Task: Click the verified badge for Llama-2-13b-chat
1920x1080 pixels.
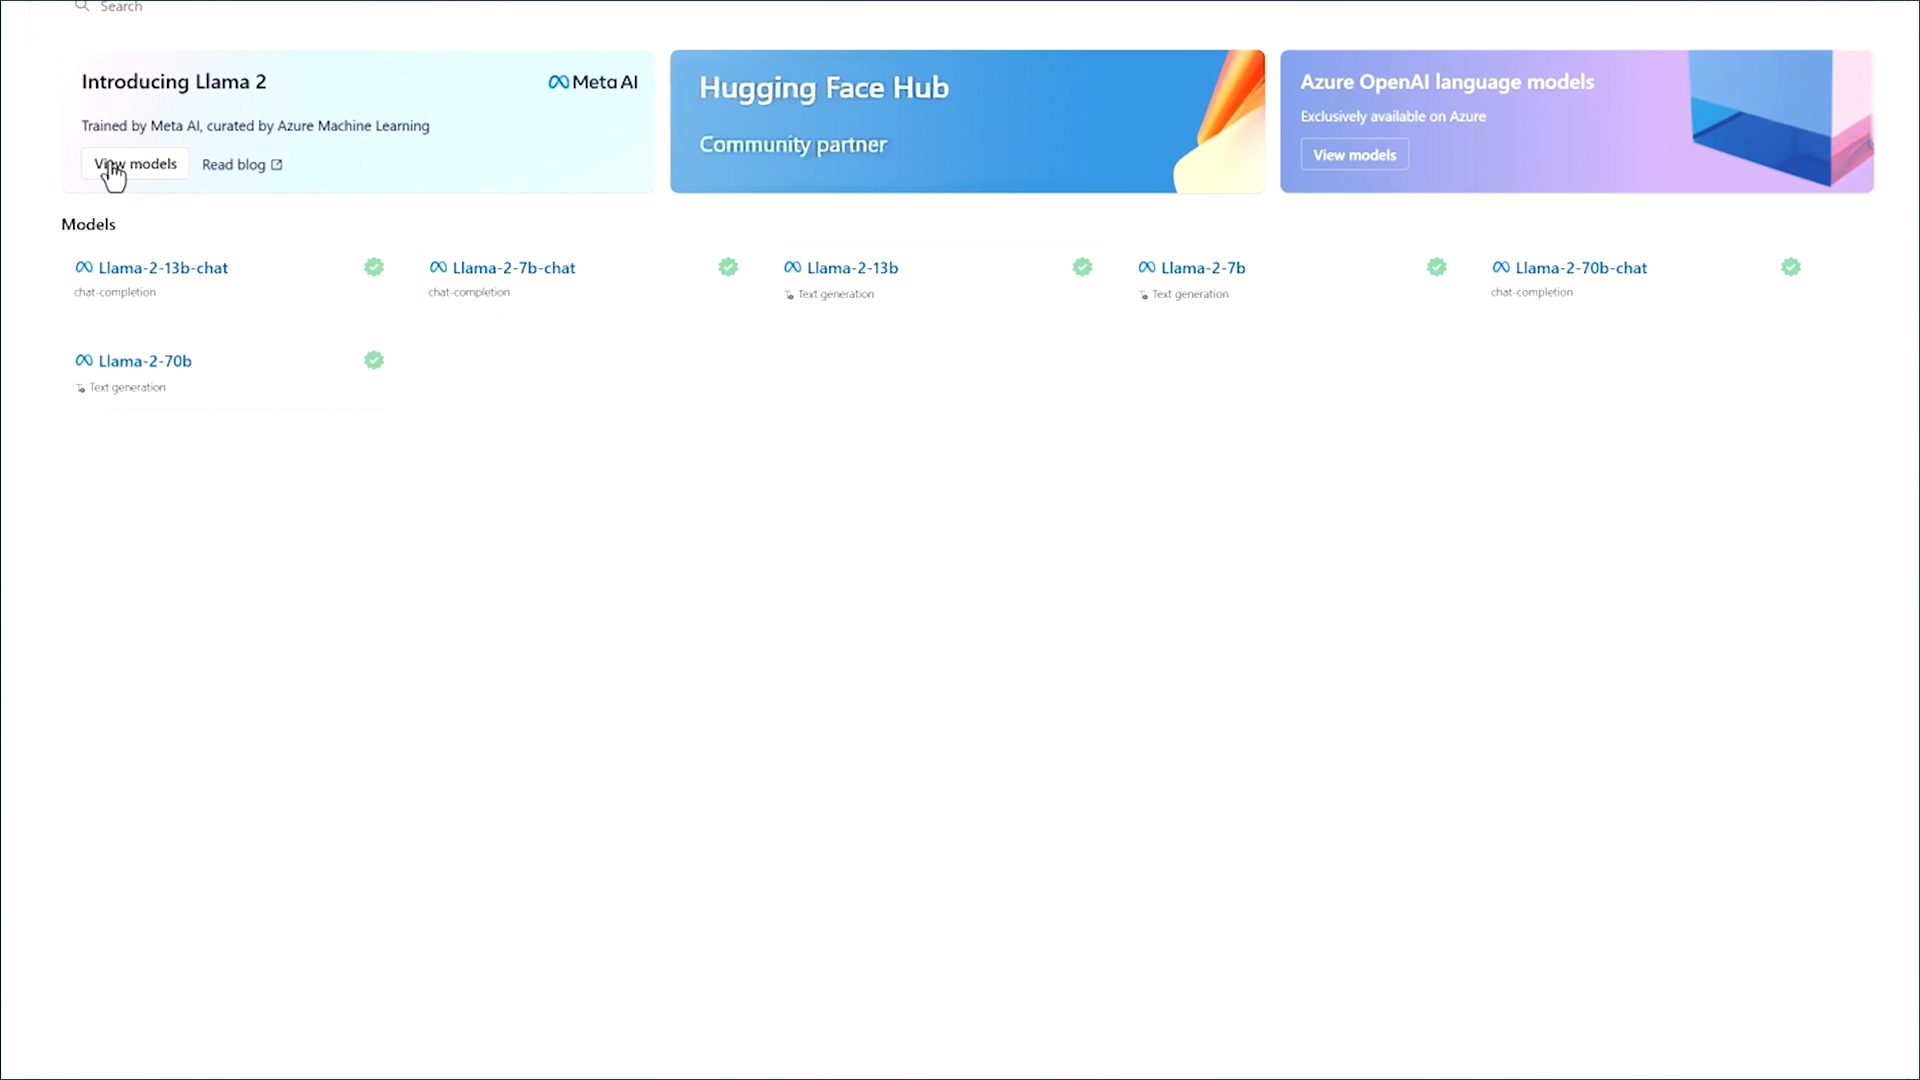Action: pyautogui.click(x=374, y=267)
